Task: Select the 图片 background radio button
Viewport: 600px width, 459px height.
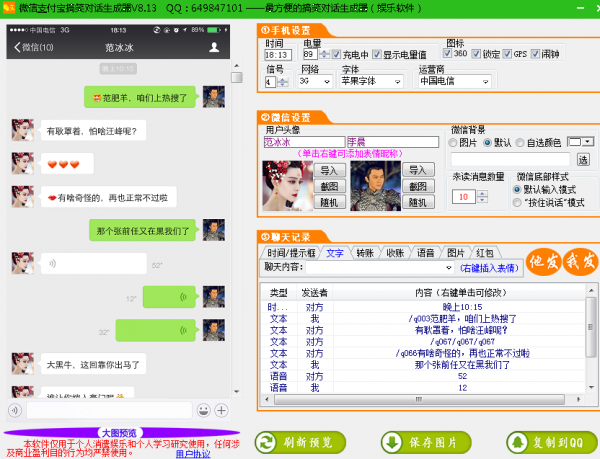Action: [x=453, y=143]
